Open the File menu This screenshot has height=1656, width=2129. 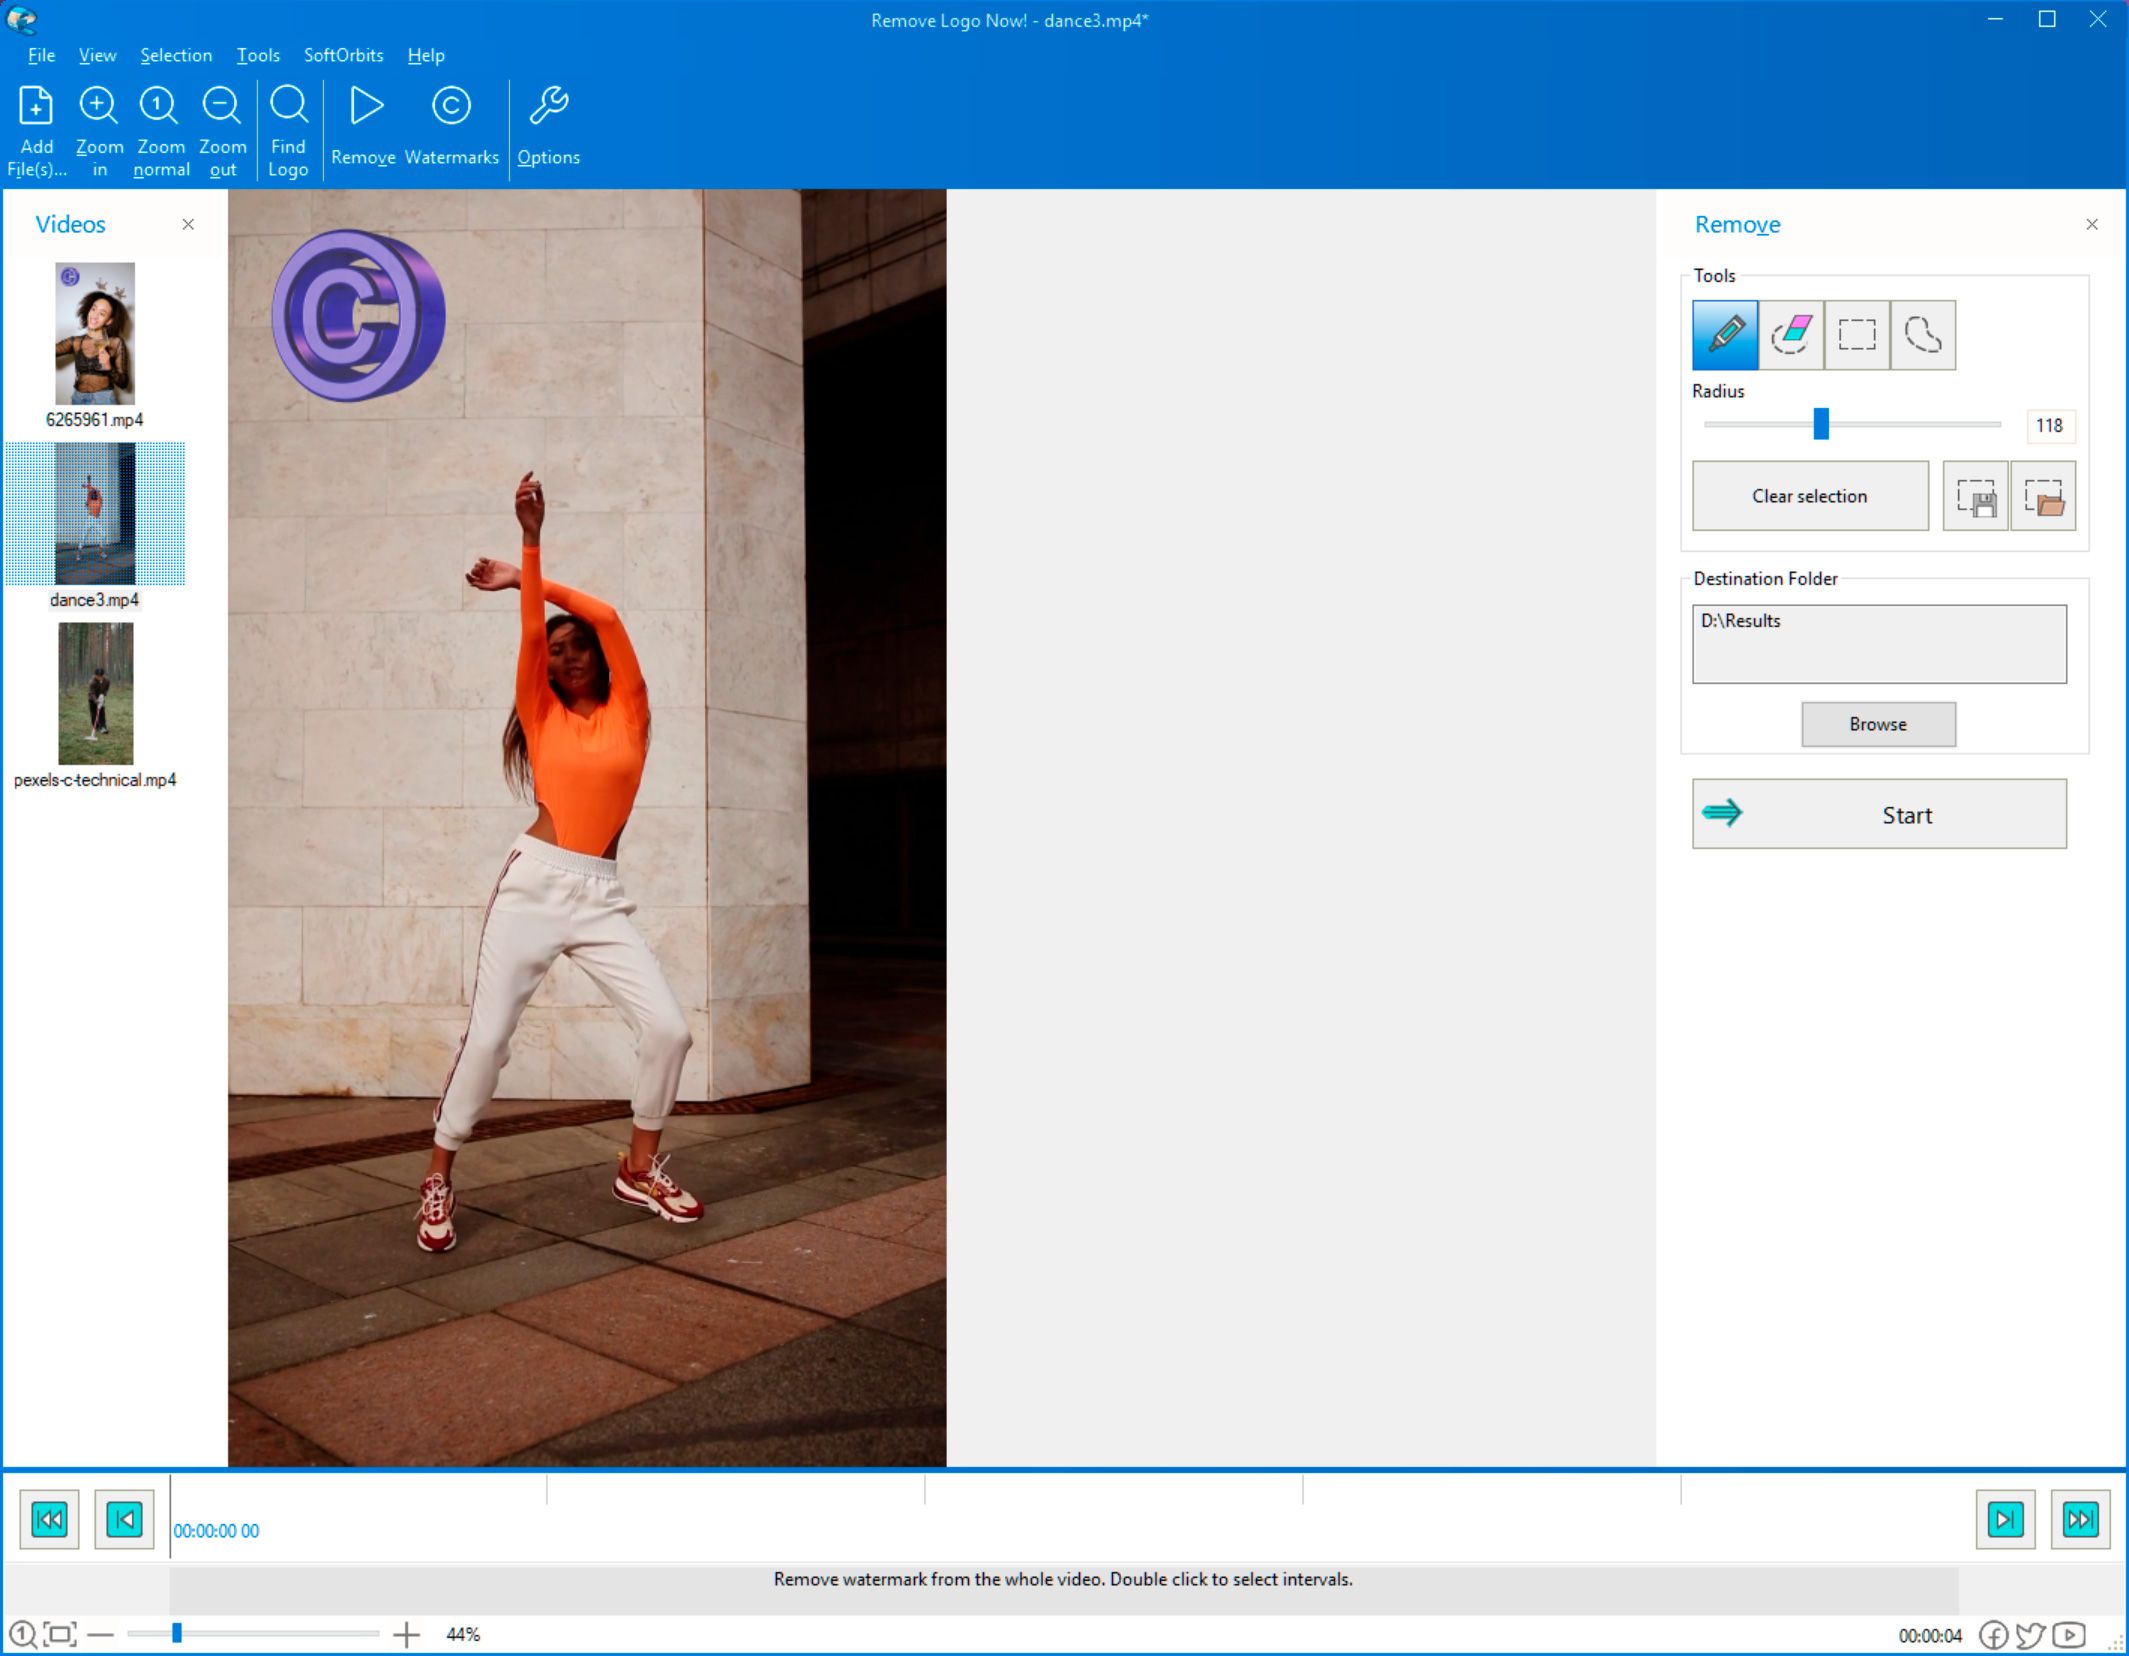coord(40,54)
